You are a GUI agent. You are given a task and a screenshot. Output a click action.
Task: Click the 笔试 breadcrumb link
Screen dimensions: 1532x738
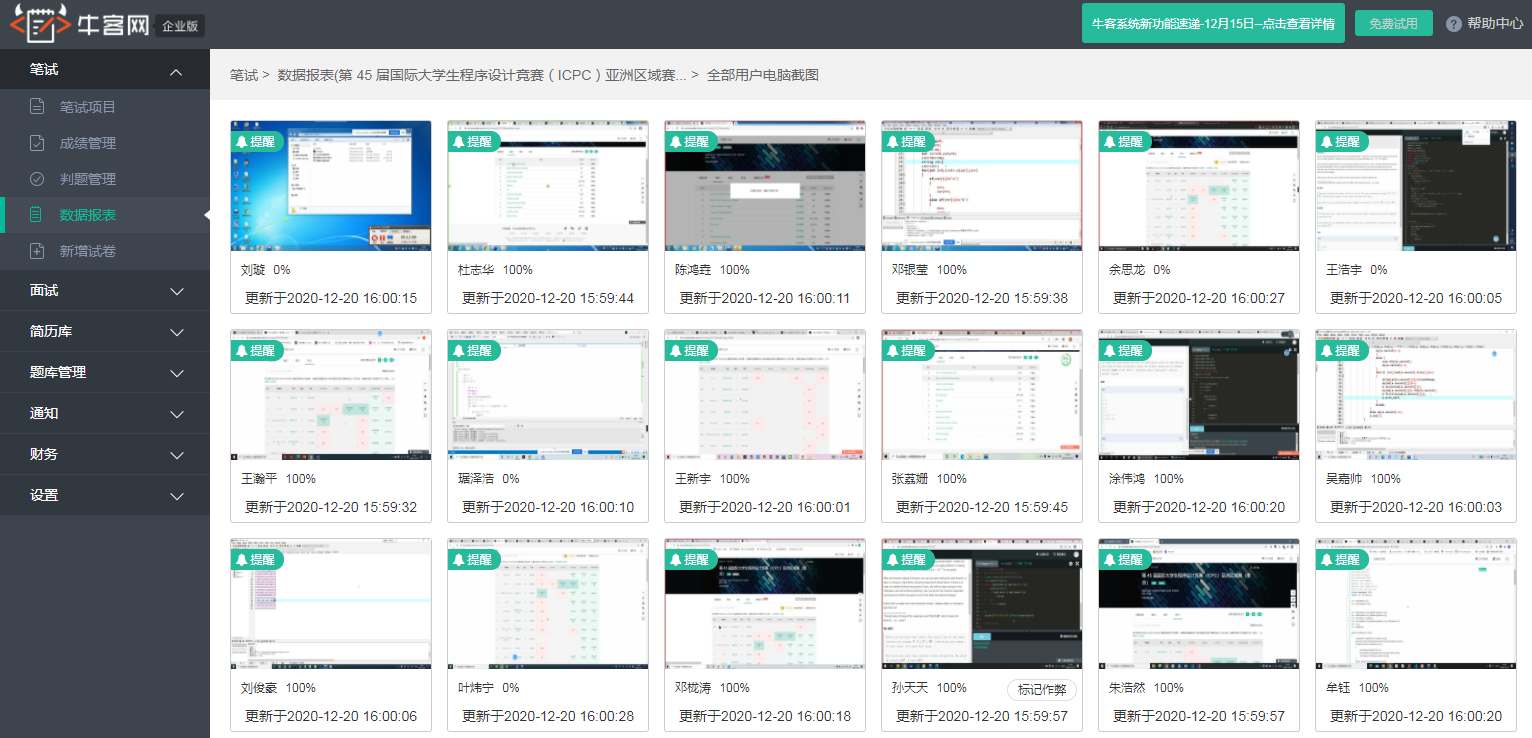[243, 75]
